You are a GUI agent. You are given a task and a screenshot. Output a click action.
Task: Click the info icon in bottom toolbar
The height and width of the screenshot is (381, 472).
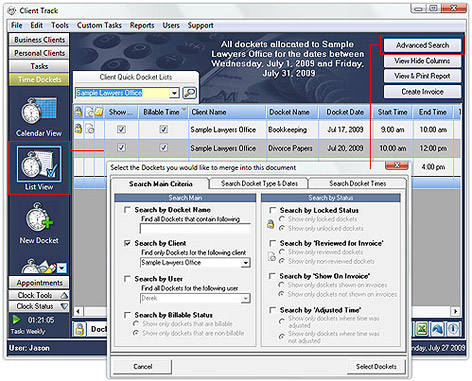453,329
